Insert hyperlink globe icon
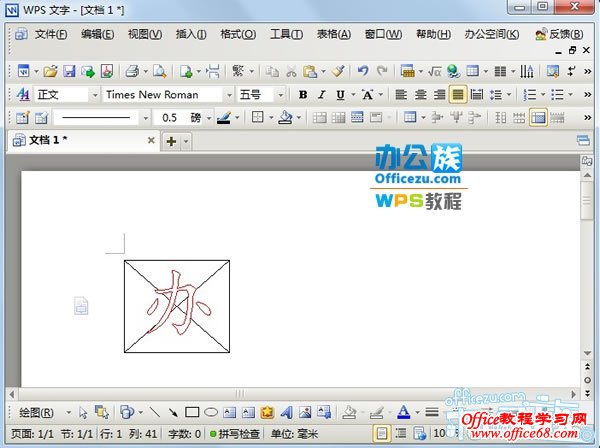600x448 pixels. pyautogui.click(x=453, y=71)
